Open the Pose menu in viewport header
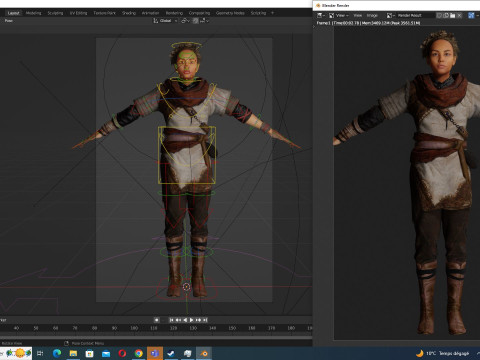Screen dimensions: 480x360 (x=9, y=21)
